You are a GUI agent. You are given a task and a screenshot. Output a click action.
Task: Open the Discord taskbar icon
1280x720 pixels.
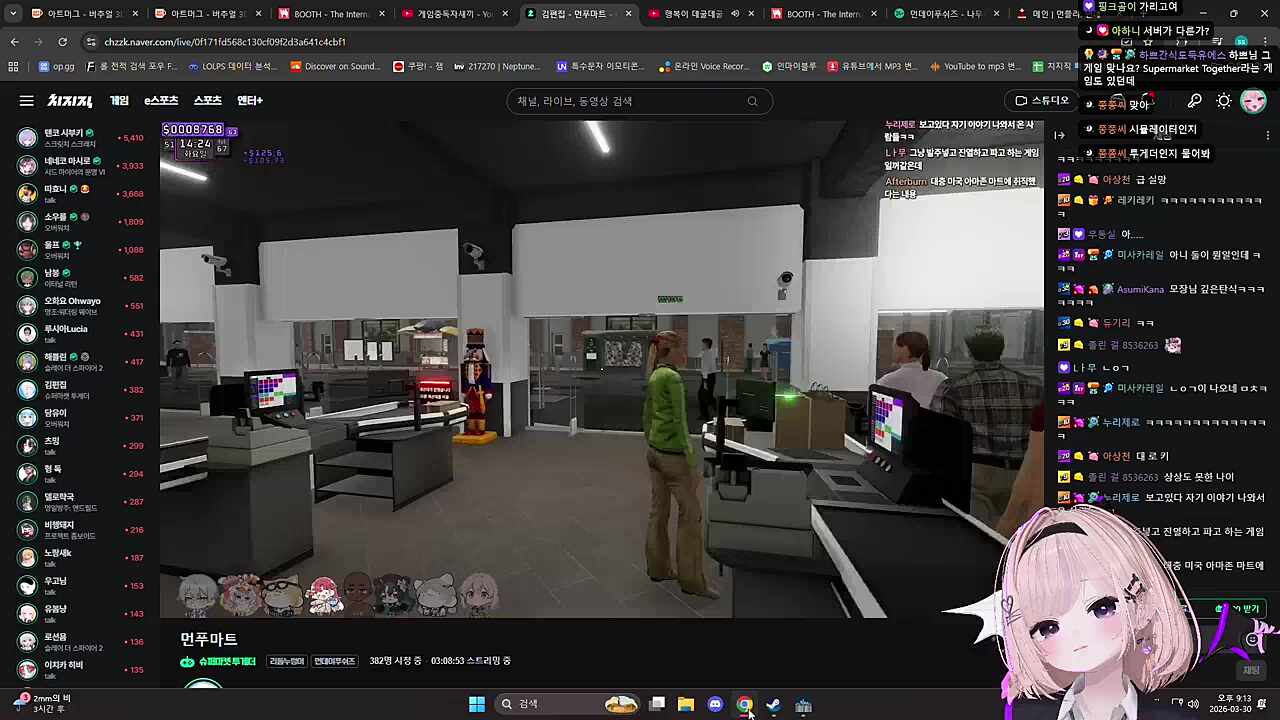click(715, 705)
